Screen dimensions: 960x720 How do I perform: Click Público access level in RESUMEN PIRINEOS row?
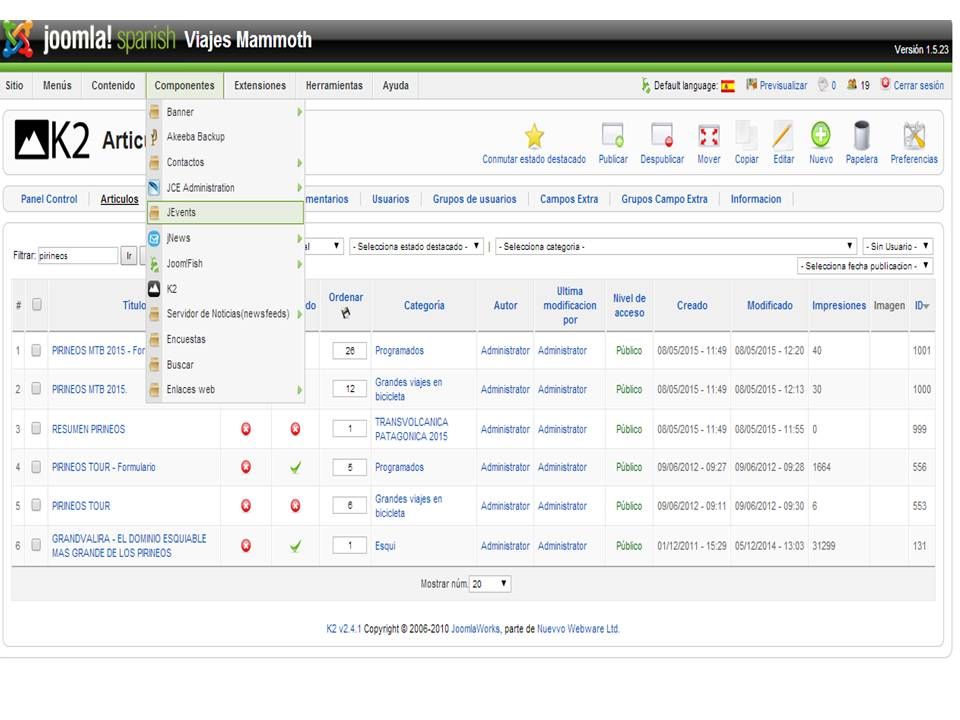(629, 429)
